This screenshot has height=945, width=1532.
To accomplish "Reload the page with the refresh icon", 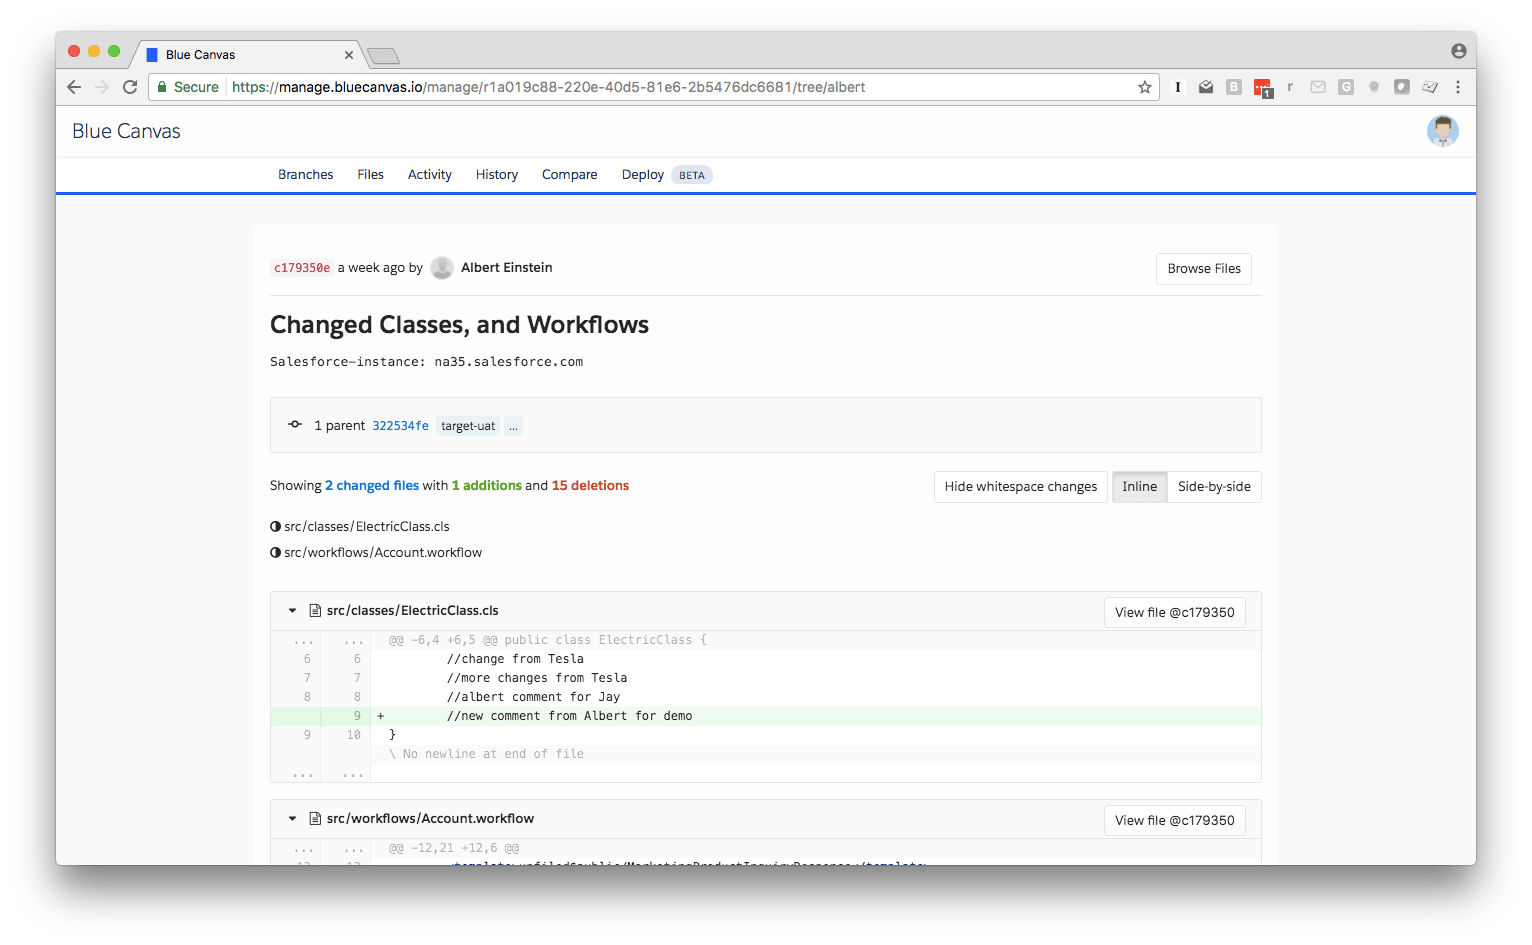I will (x=130, y=87).
